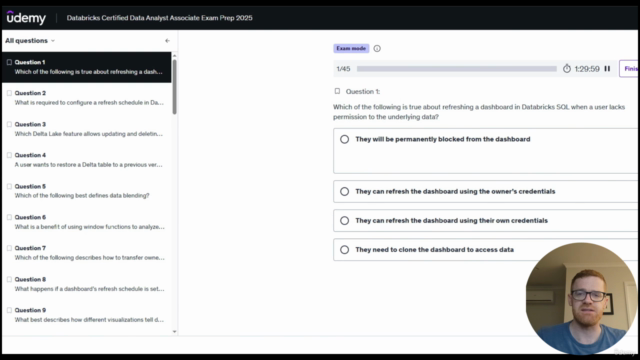Image resolution: width=640 pixels, height=360 pixels.
Task: Flag Question 3 checkbox in sidebar
Action: click(9, 124)
